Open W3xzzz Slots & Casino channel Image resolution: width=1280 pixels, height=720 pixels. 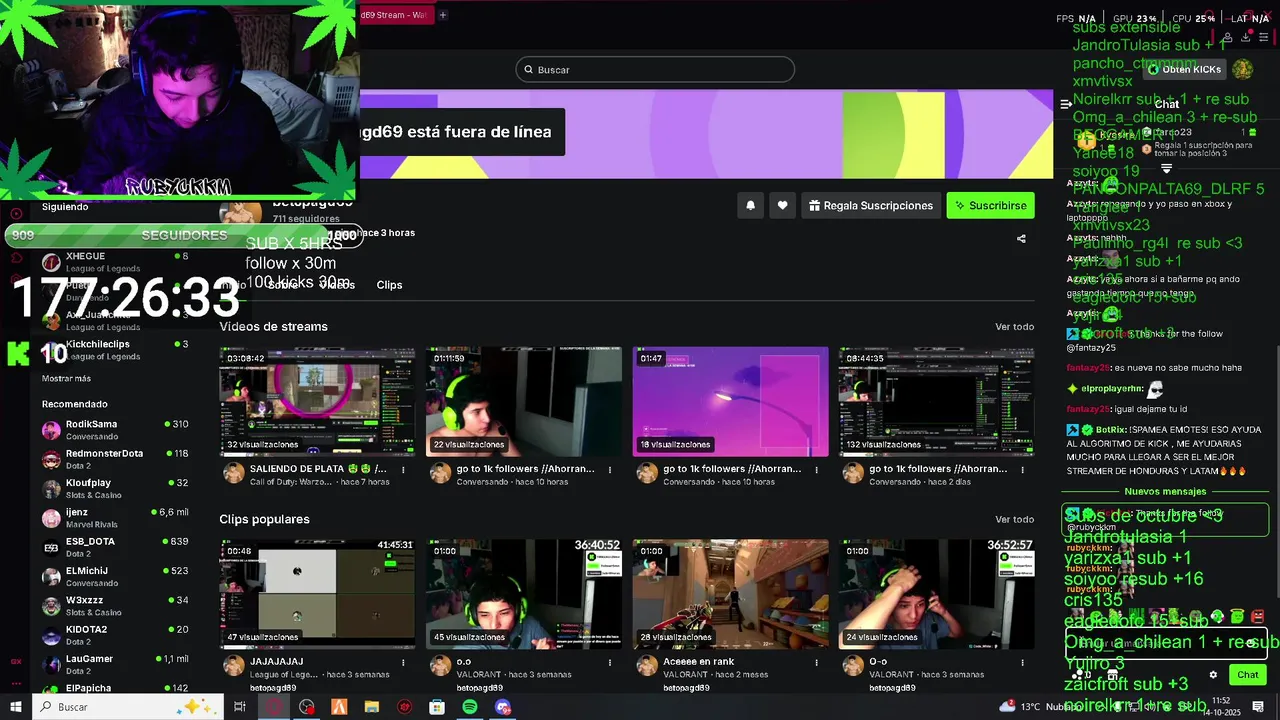(115, 606)
